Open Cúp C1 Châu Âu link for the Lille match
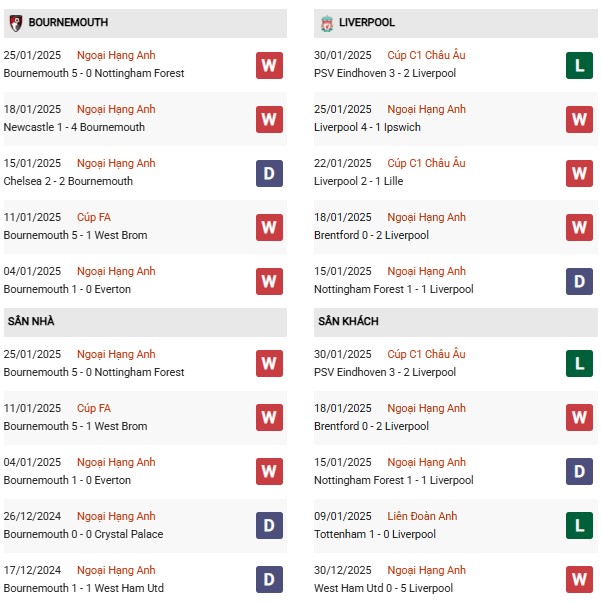Viewport: 601px width, 603px height. (x=427, y=163)
